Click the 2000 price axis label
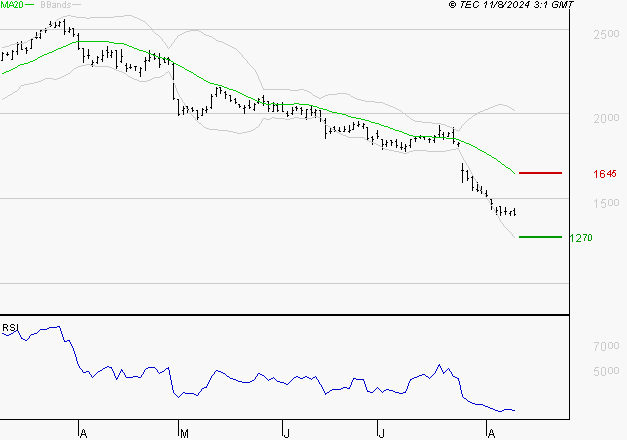The image size is (627, 440). click(606, 118)
